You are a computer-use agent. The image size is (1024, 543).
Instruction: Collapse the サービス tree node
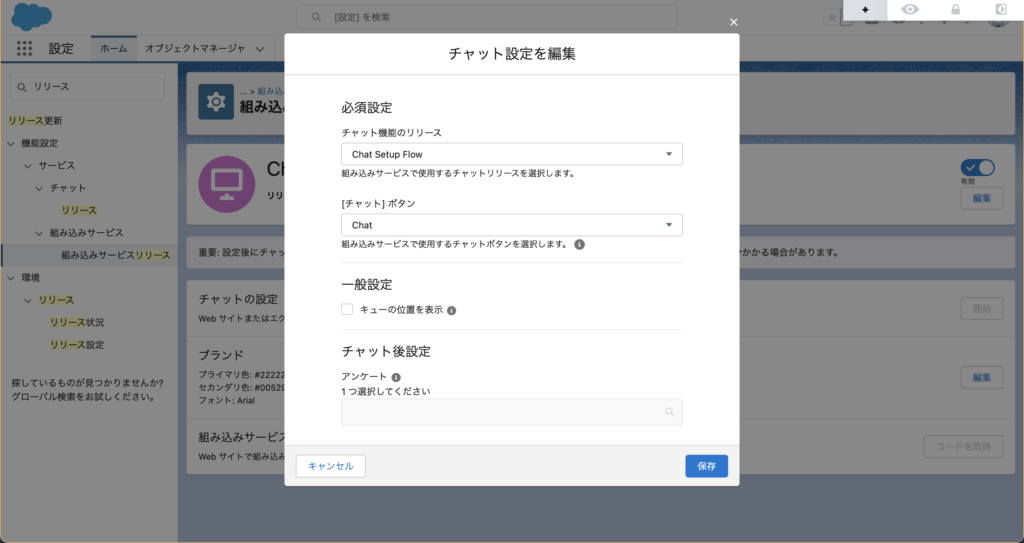27,166
